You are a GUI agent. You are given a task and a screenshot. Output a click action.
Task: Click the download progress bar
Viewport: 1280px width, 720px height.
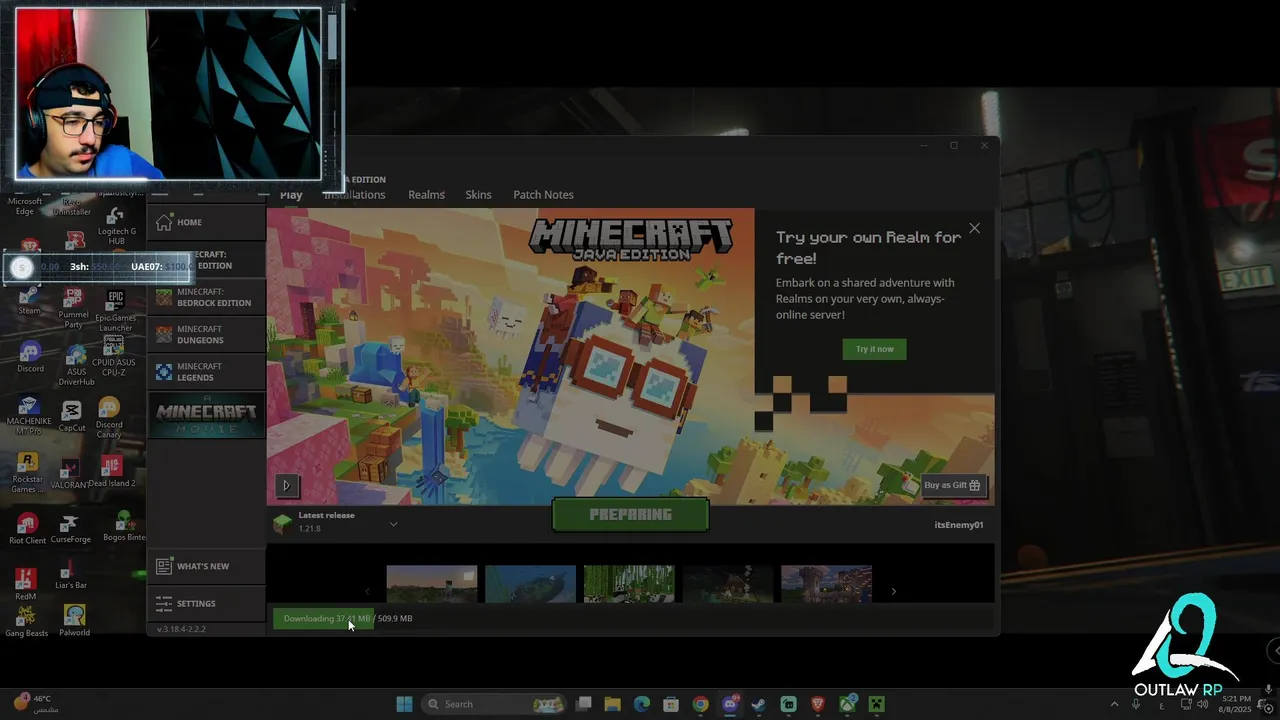click(x=323, y=618)
